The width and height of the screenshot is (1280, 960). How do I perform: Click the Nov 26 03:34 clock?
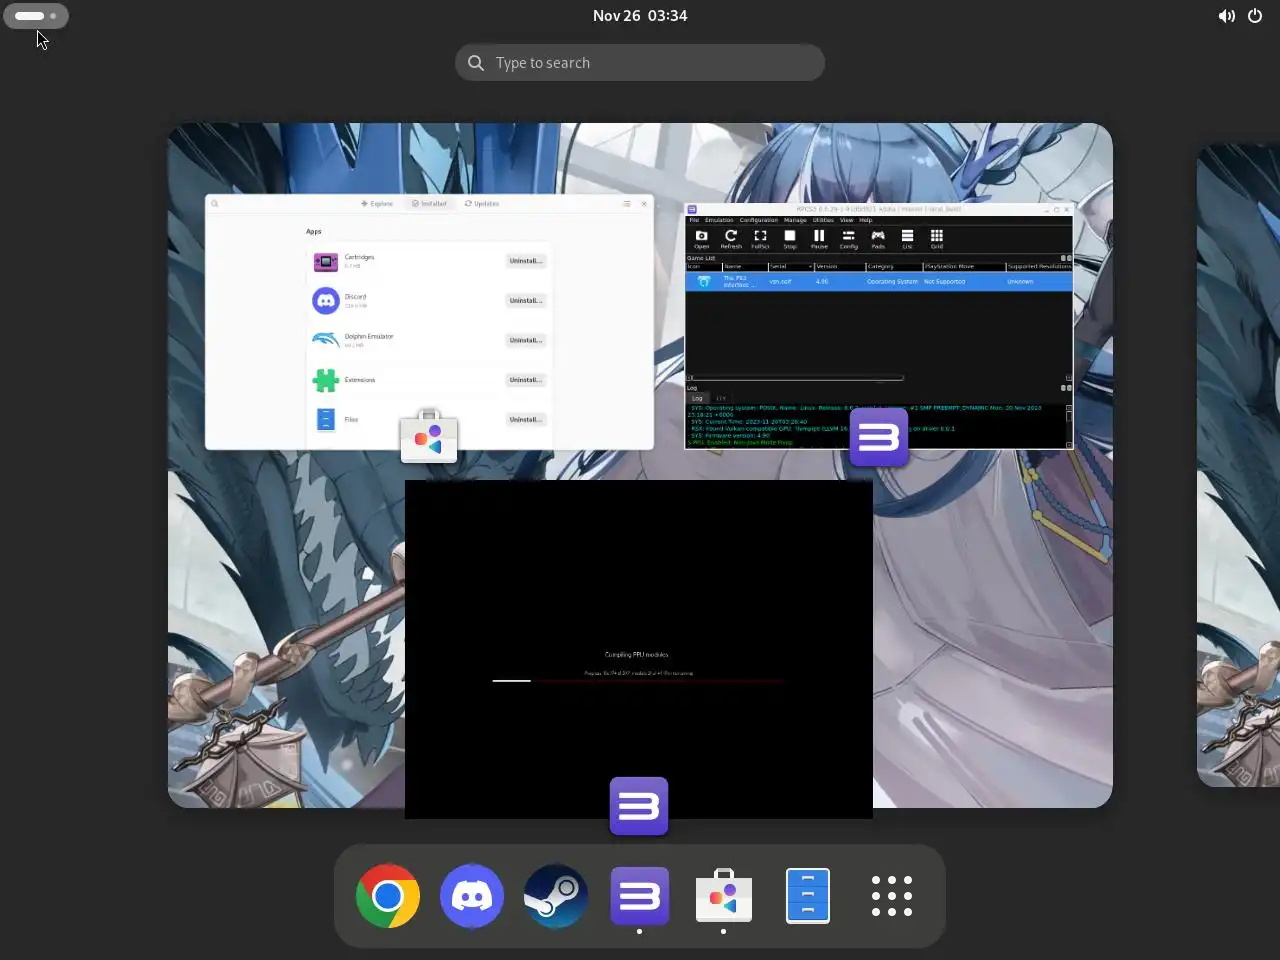tap(640, 16)
